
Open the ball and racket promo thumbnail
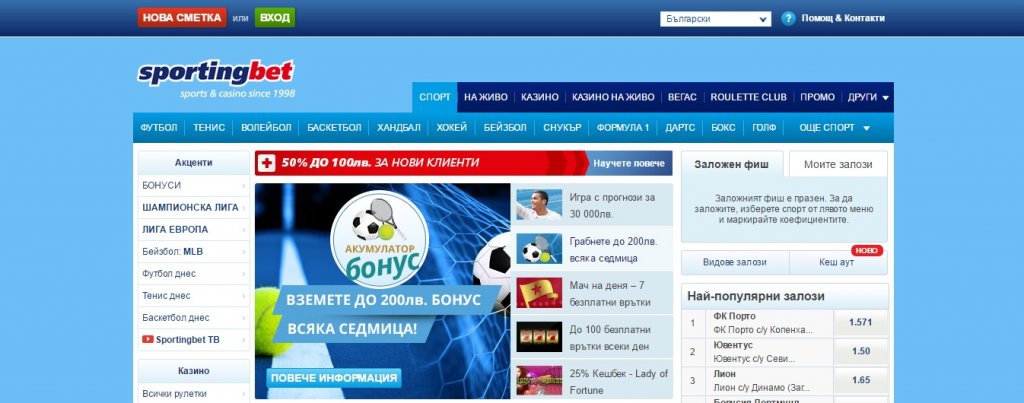539,249
